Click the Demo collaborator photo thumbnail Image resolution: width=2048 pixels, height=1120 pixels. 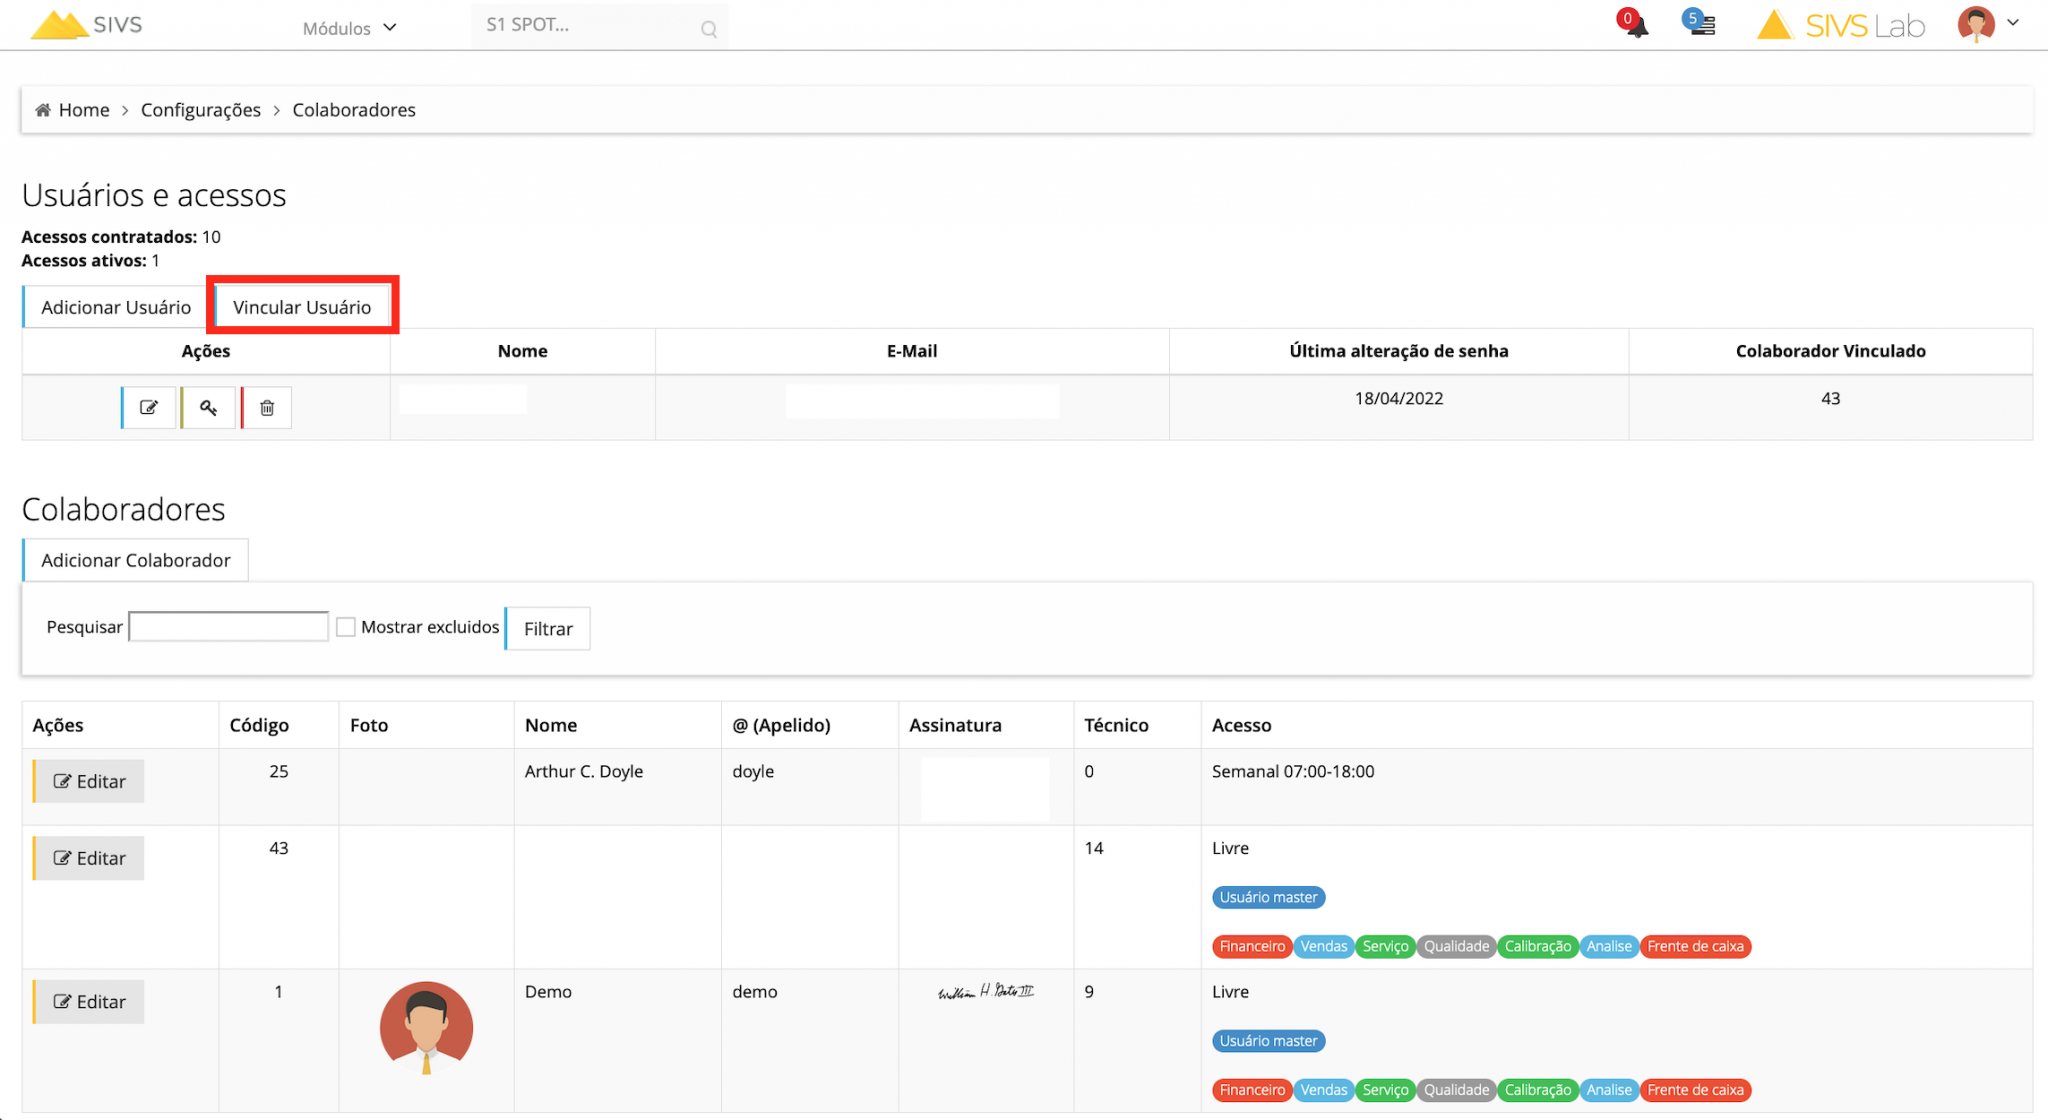tap(426, 1027)
